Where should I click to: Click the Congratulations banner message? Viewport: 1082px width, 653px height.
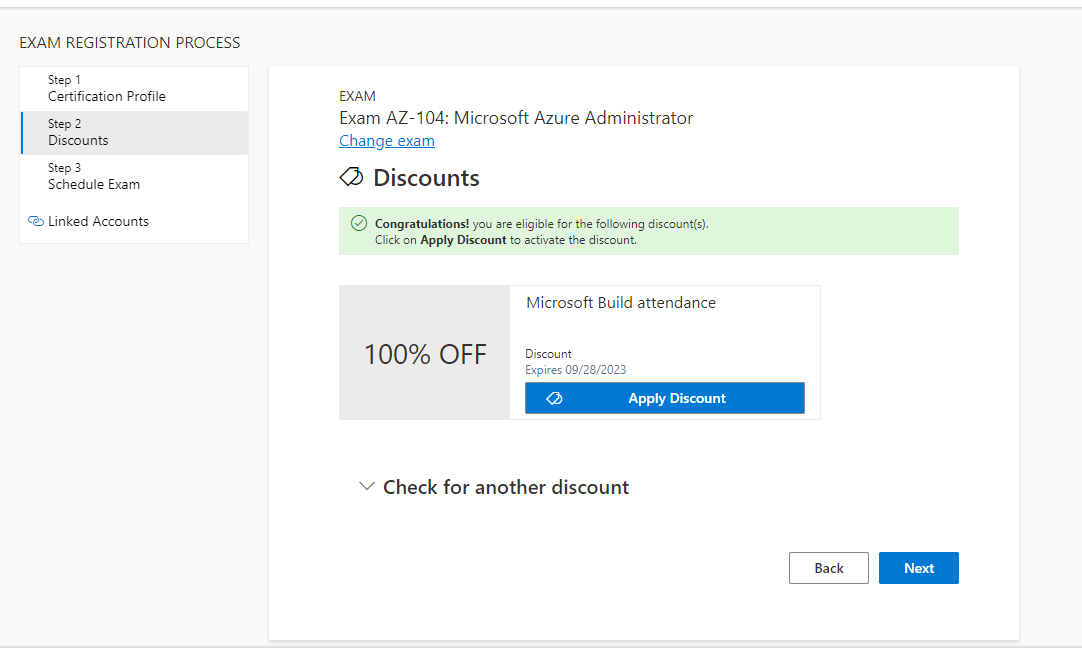649,231
